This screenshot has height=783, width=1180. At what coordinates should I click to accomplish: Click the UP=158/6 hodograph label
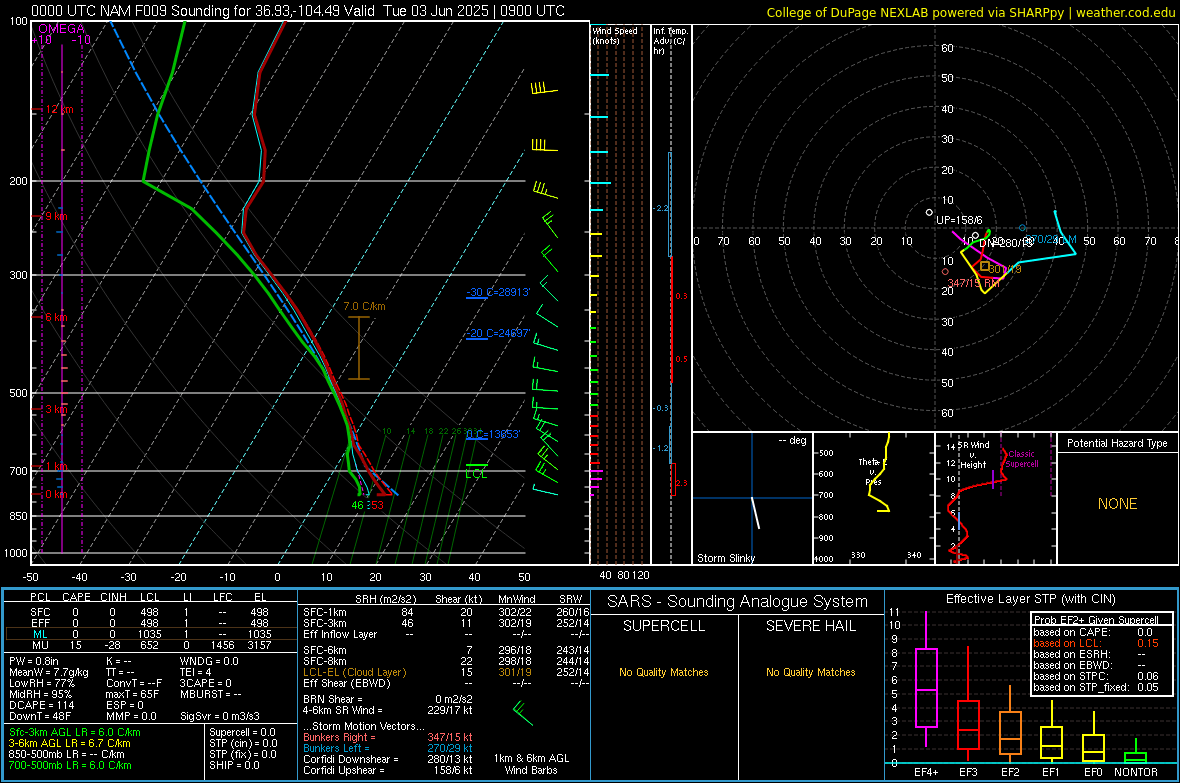[960, 221]
